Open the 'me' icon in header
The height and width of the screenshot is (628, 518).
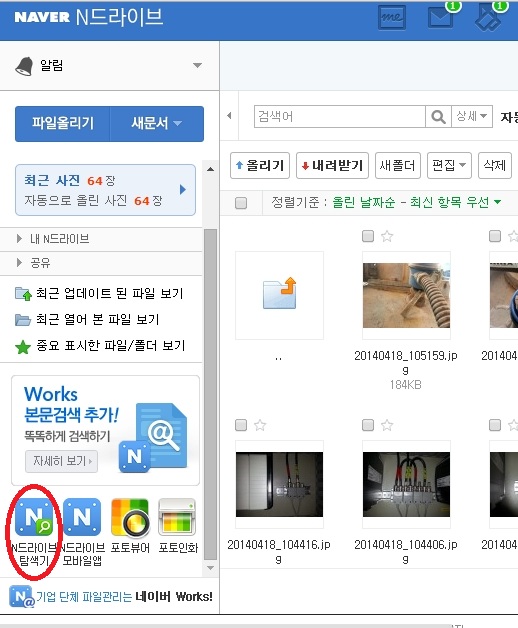coord(392,18)
